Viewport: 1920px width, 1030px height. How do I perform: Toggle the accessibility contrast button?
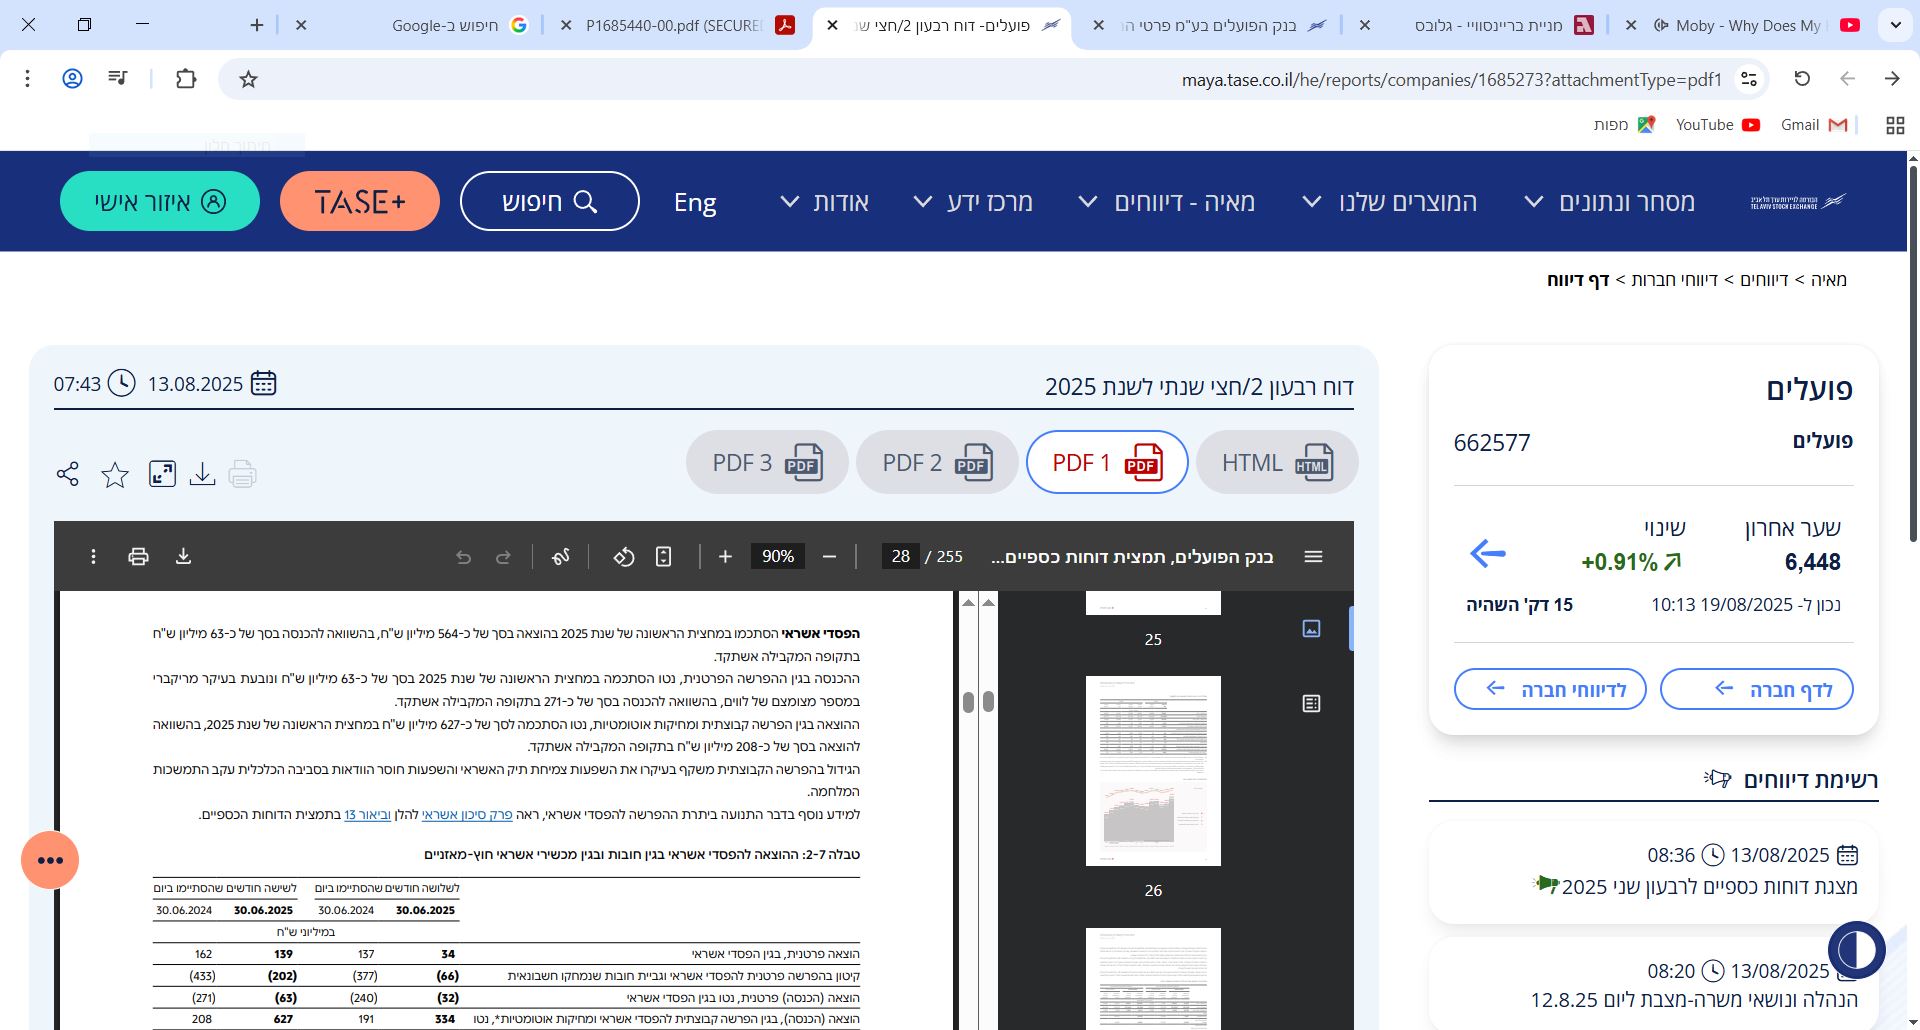[x=1857, y=950]
